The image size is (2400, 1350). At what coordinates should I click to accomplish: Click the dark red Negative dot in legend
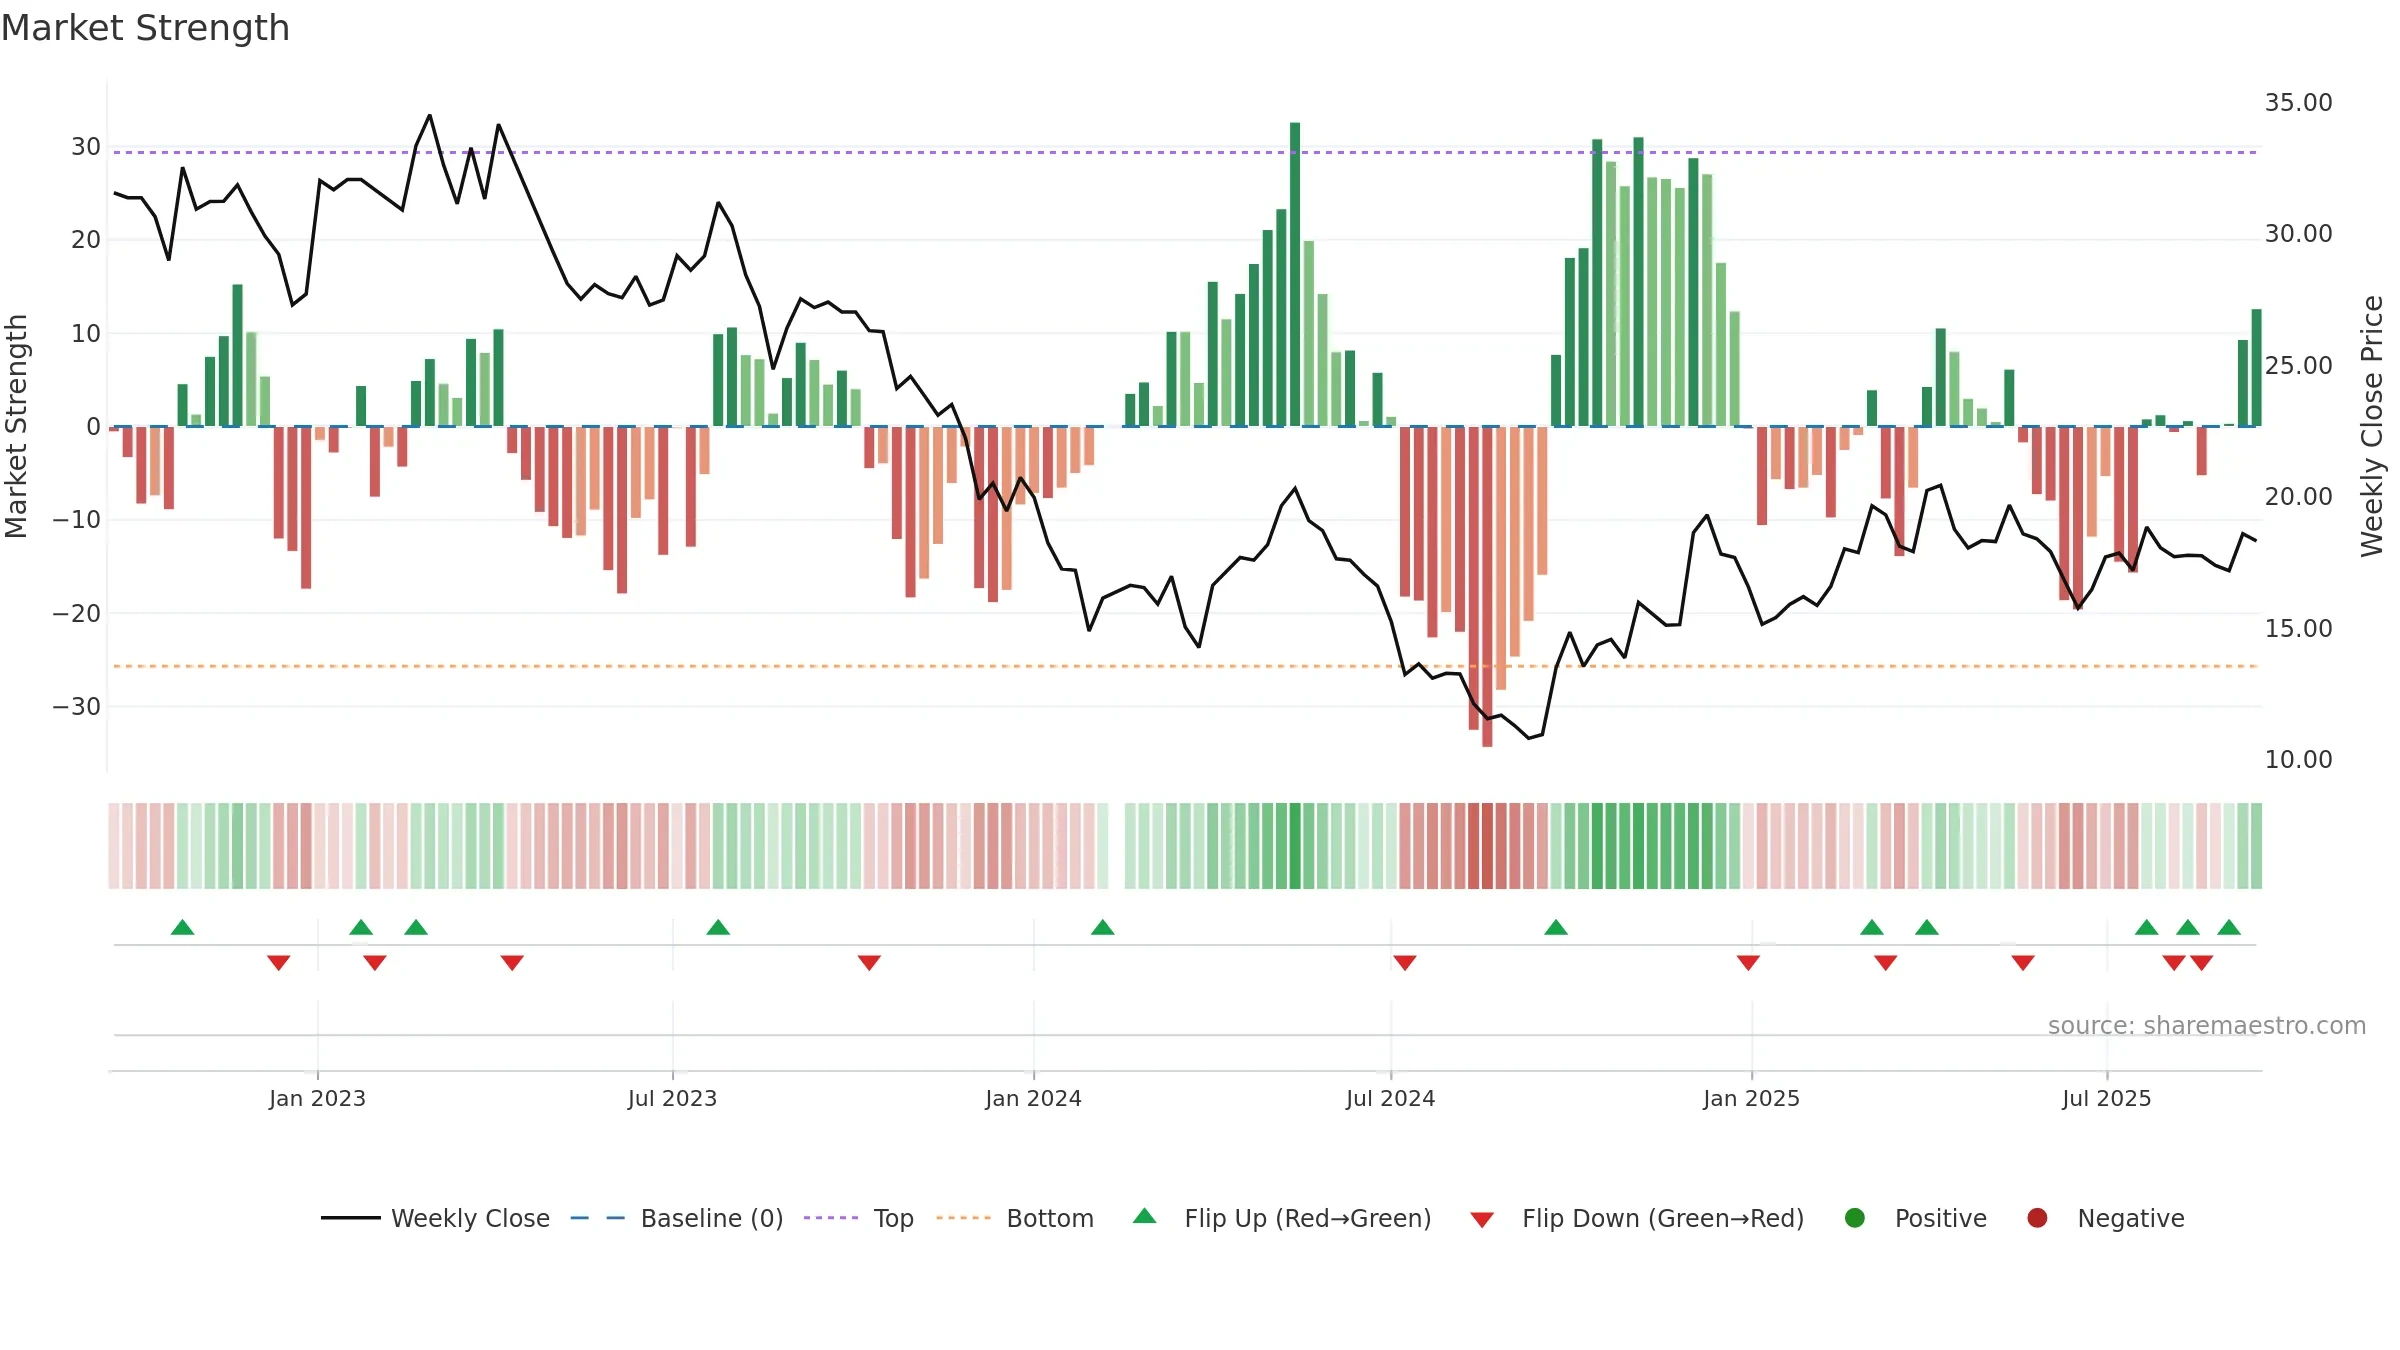[2037, 1218]
